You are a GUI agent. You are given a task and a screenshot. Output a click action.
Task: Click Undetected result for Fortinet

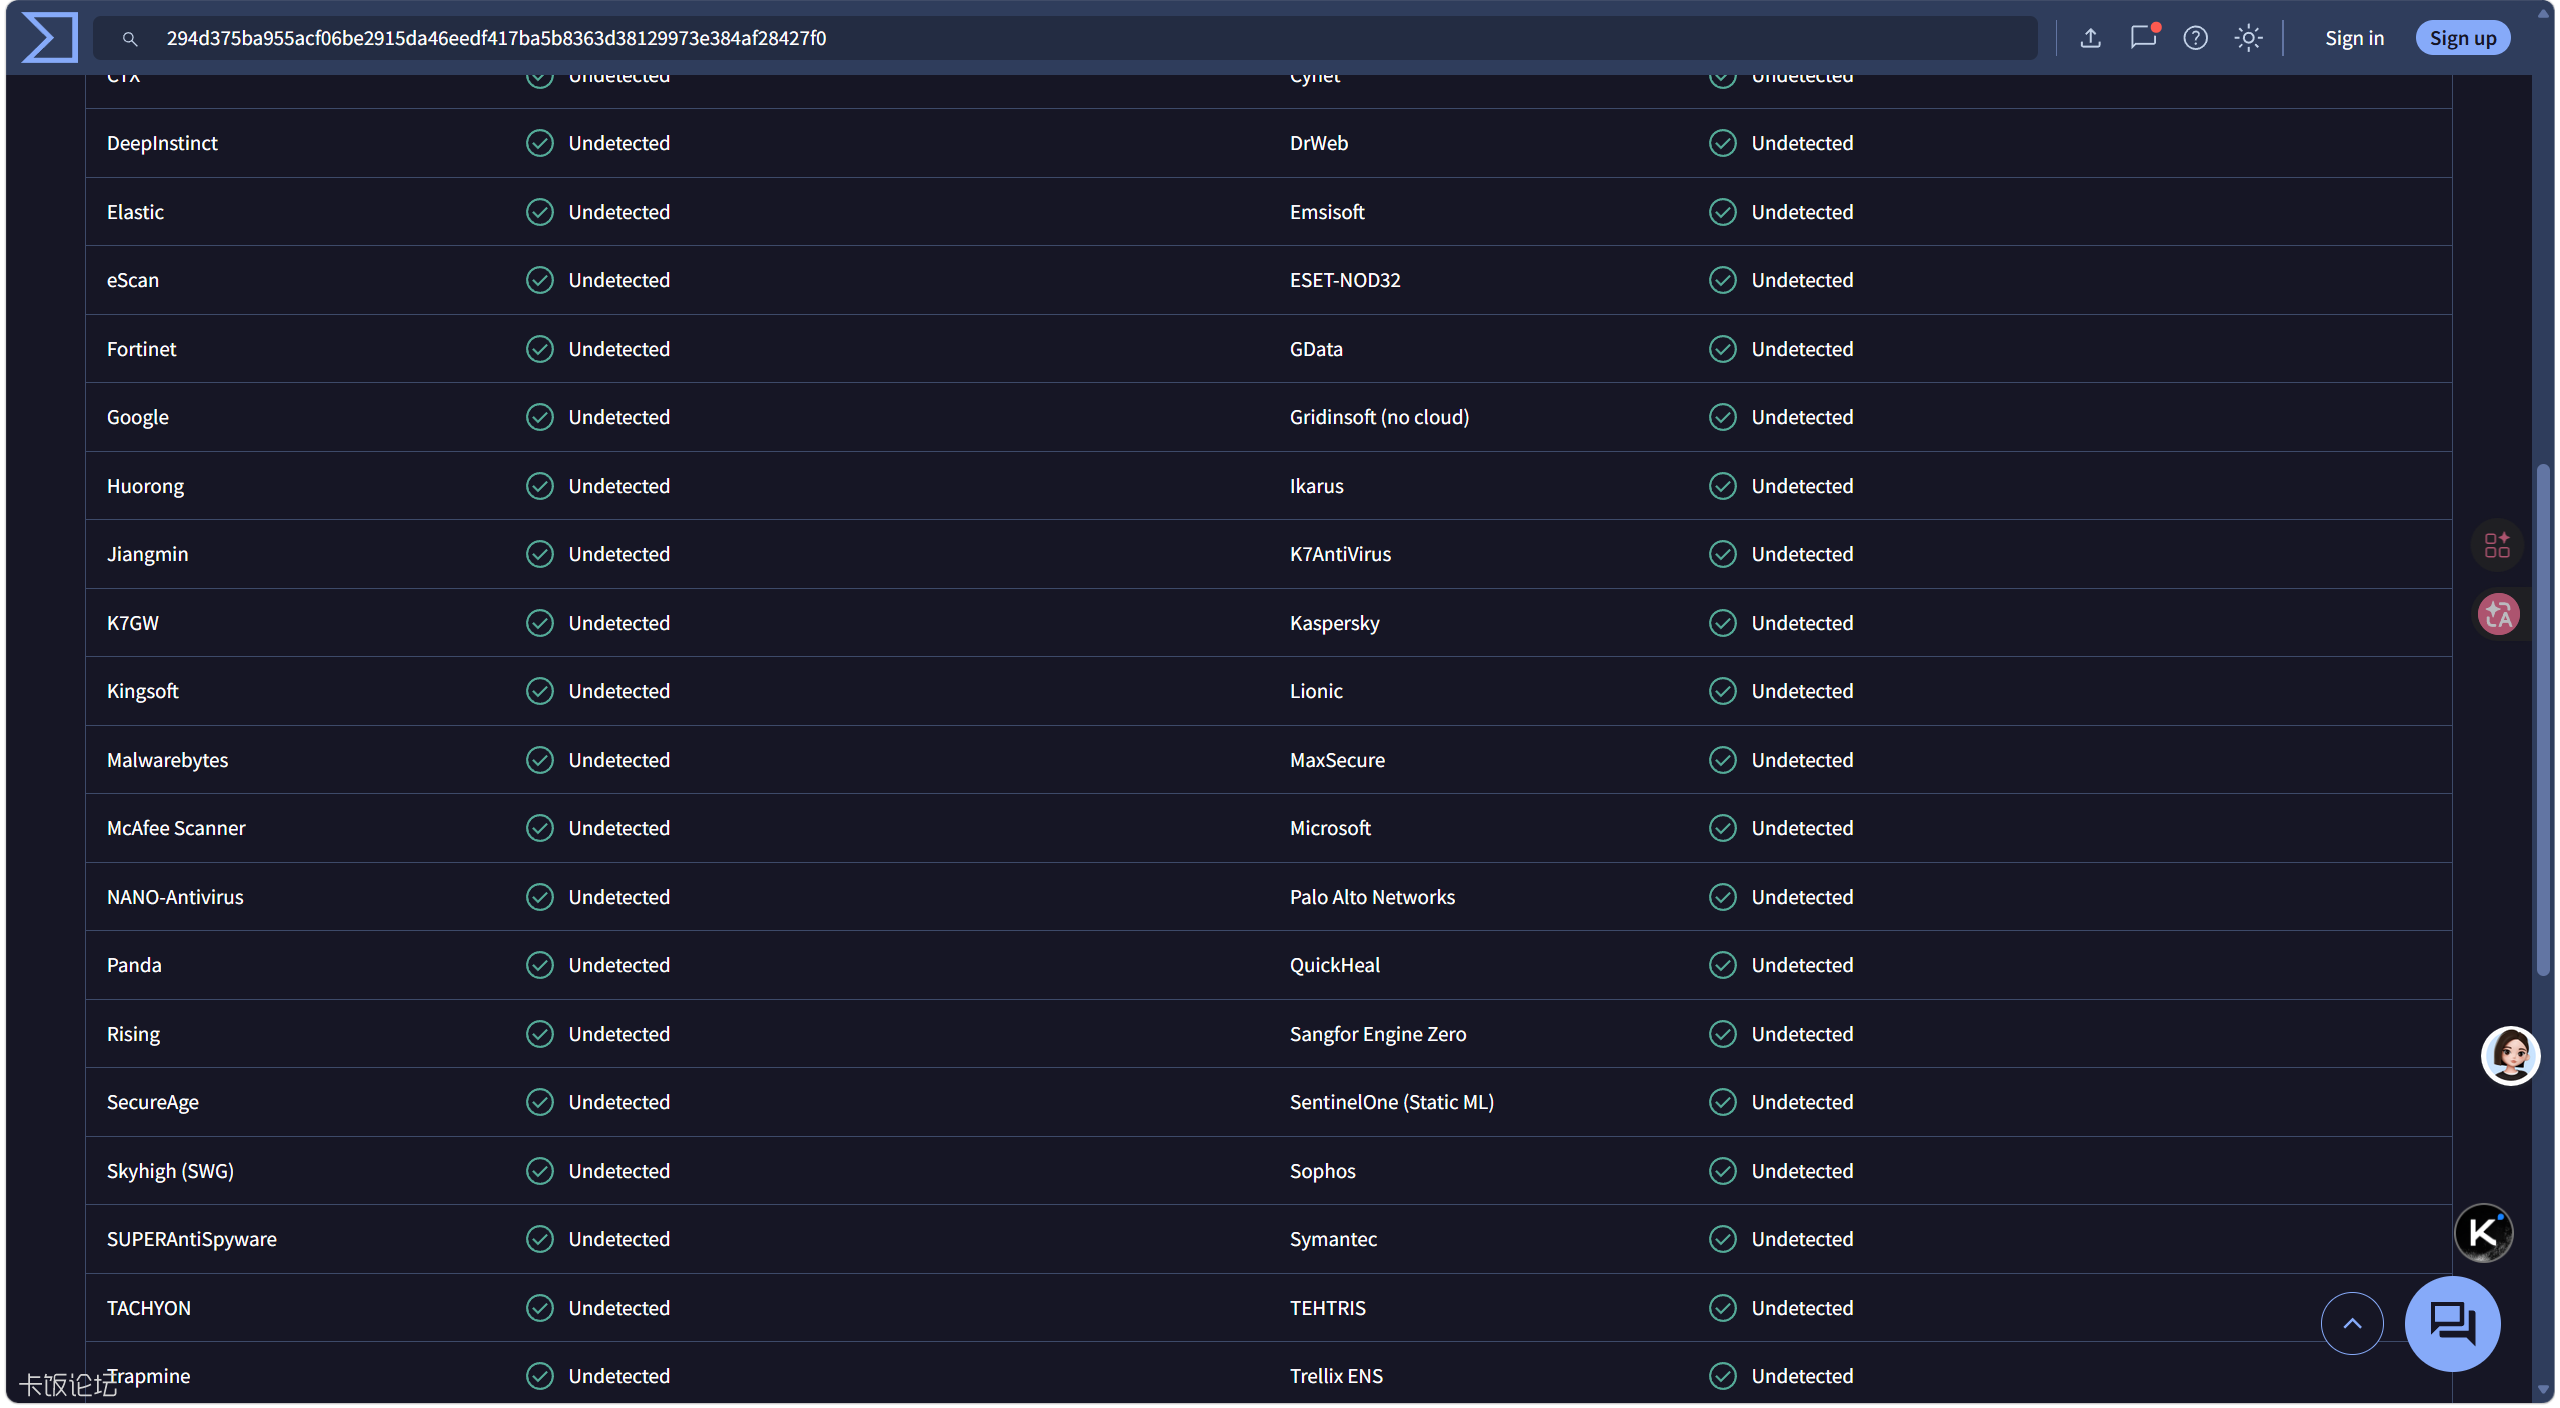pyautogui.click(x=619, y=349)
